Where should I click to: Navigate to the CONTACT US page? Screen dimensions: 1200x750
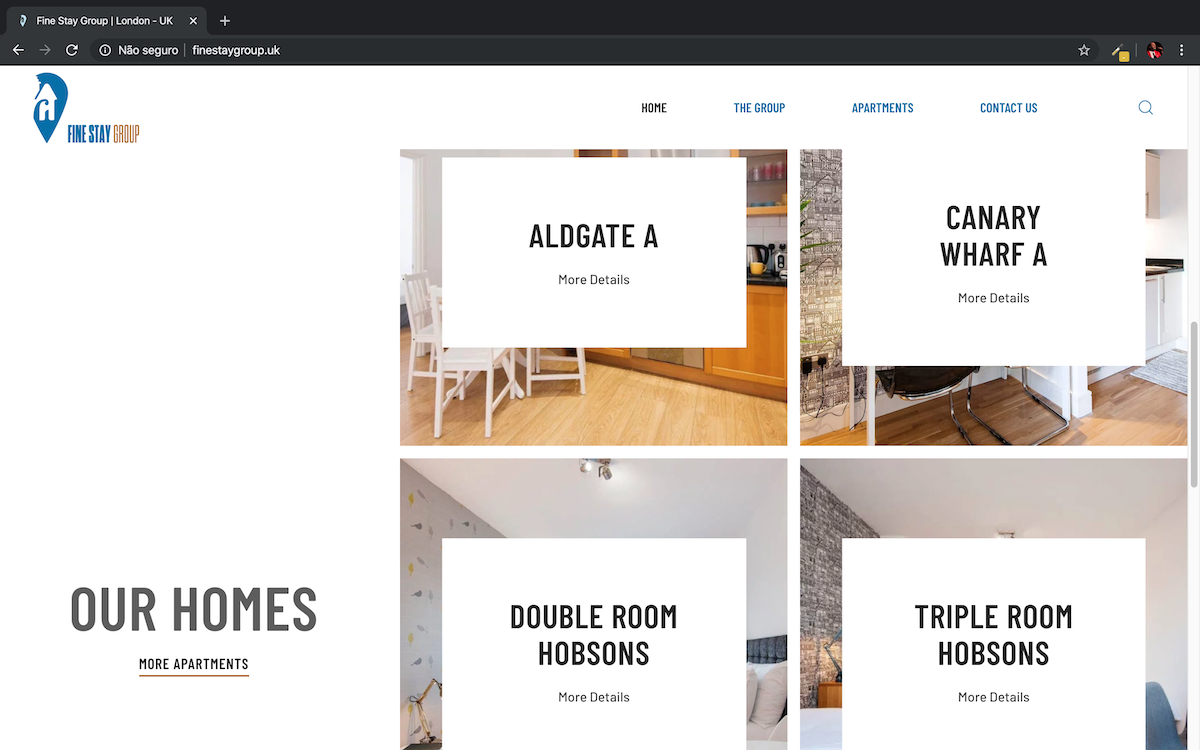[1008, 108]
